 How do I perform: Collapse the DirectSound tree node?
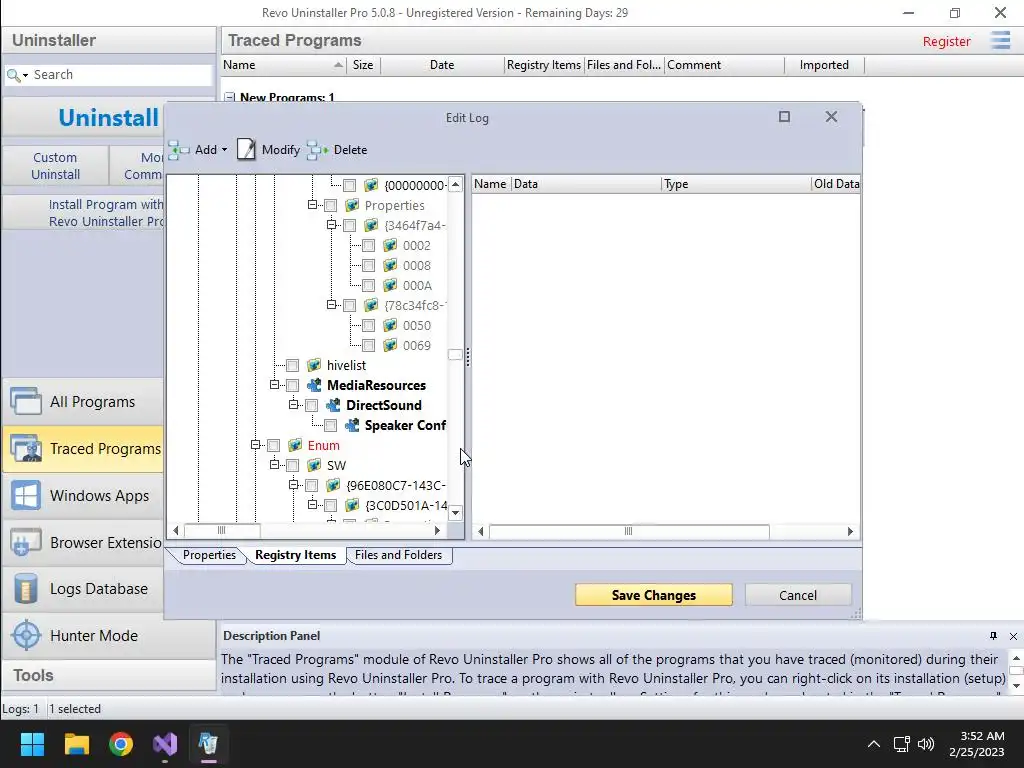pos(293,404)
